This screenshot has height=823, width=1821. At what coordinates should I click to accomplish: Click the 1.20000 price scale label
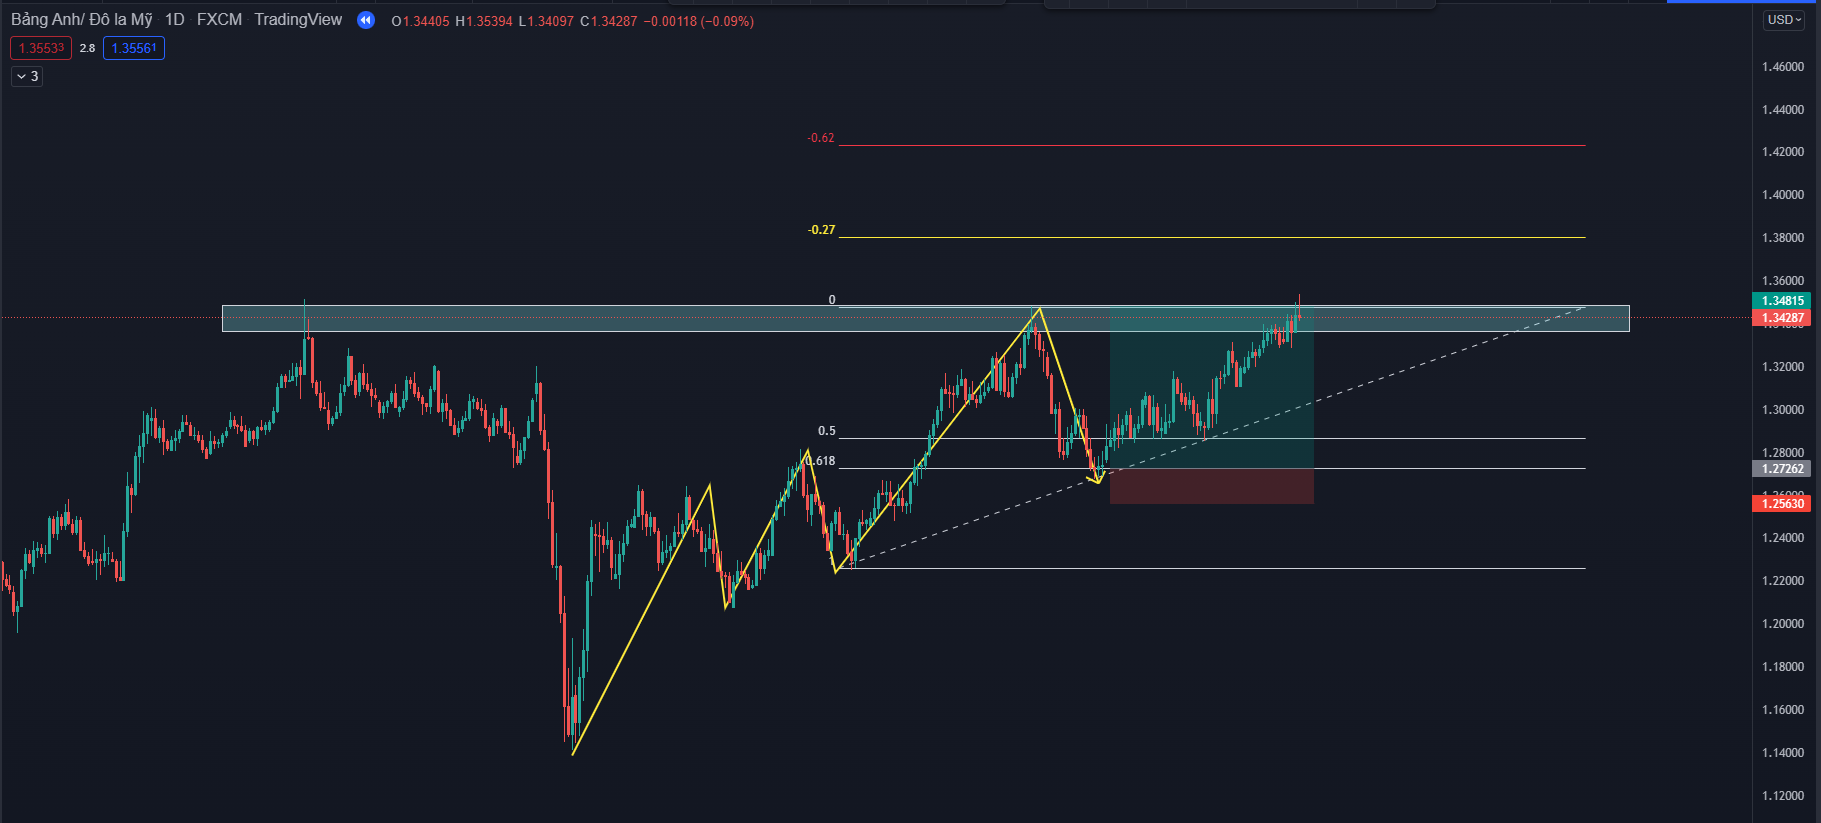pos(1783,624)
